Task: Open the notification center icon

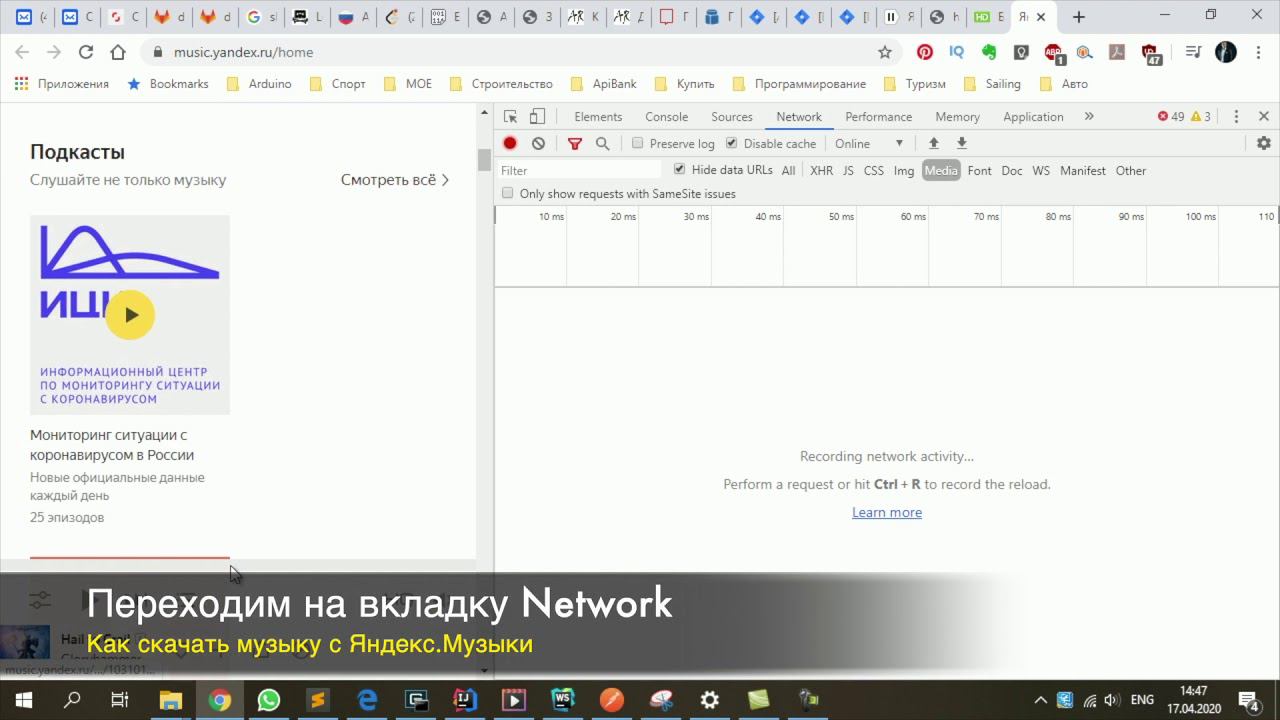Action: click(x=1248, y=700)
